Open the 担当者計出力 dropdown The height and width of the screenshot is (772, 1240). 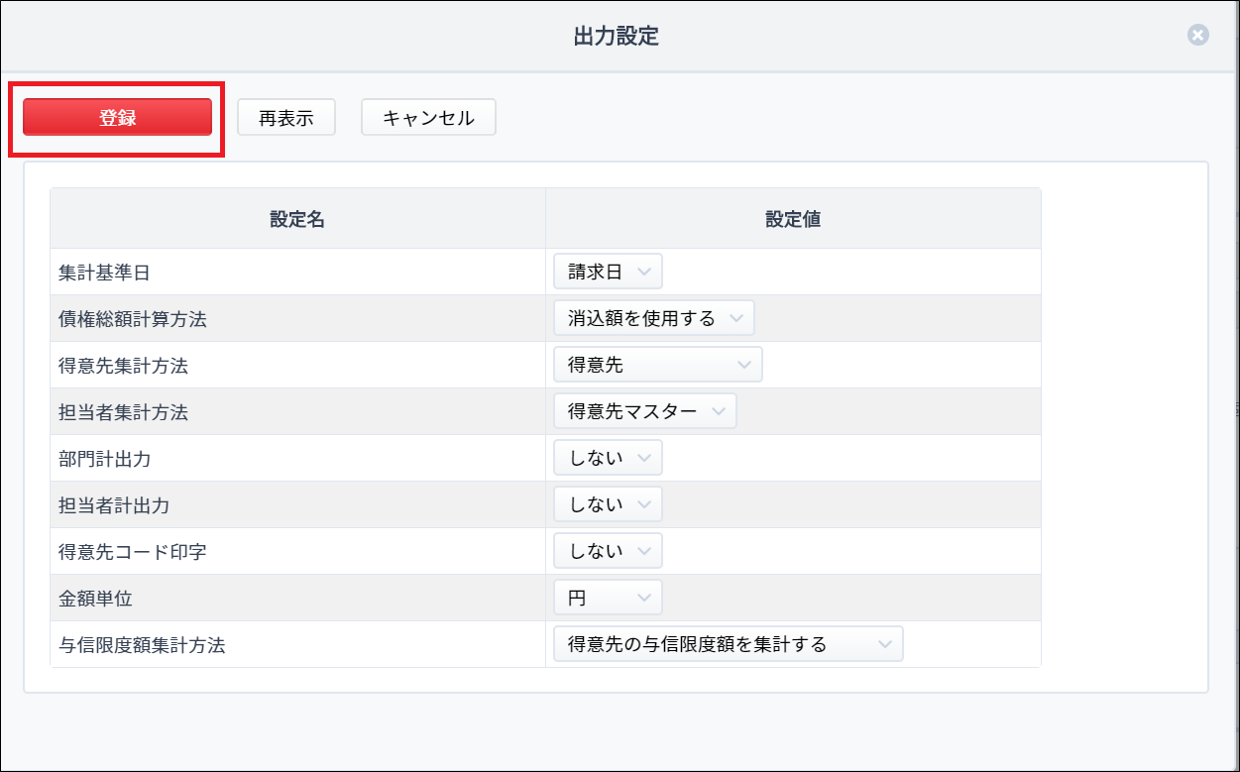[x=608, y=504]
